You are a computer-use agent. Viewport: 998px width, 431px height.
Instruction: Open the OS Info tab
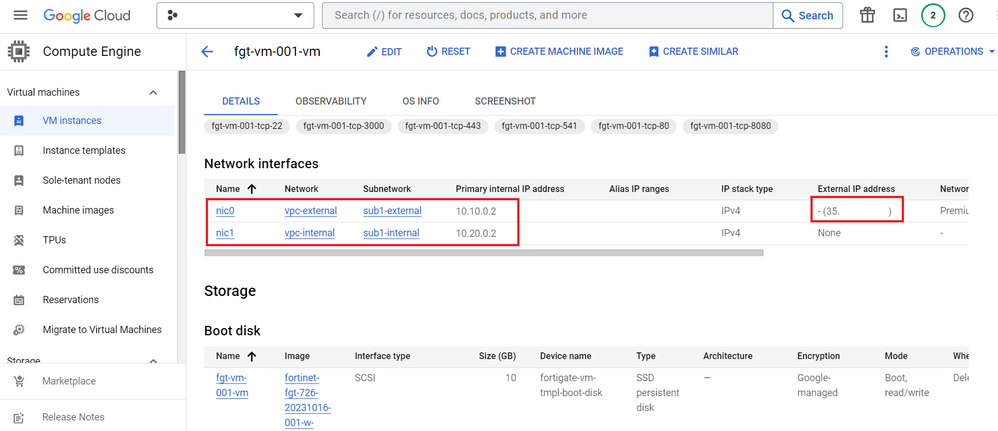[x=421, y=101]
